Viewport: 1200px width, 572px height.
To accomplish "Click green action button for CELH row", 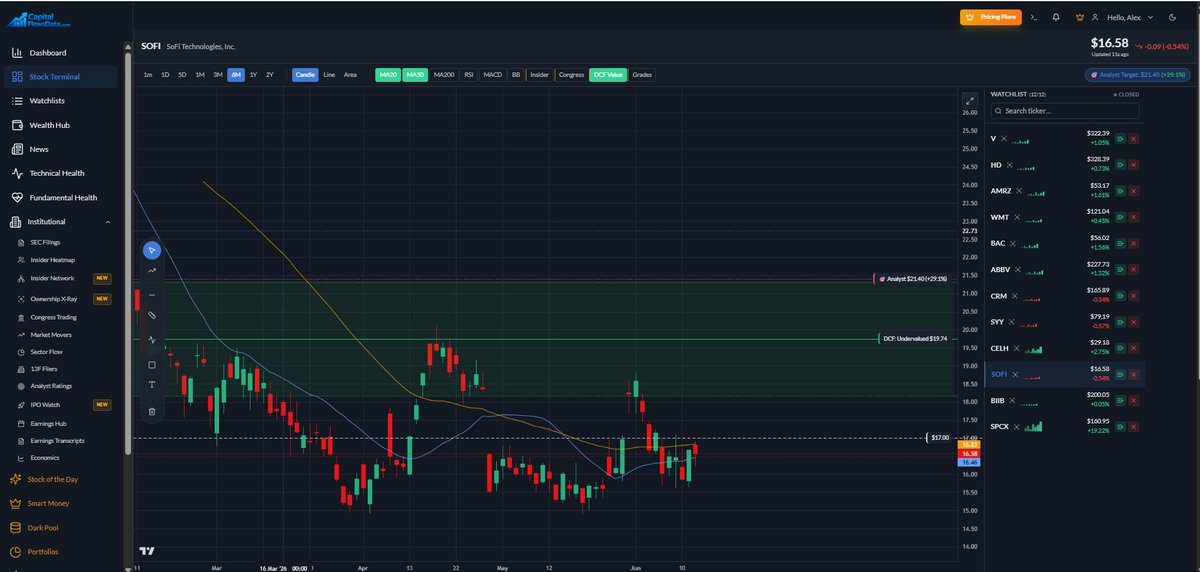I will pos(1120,348).
